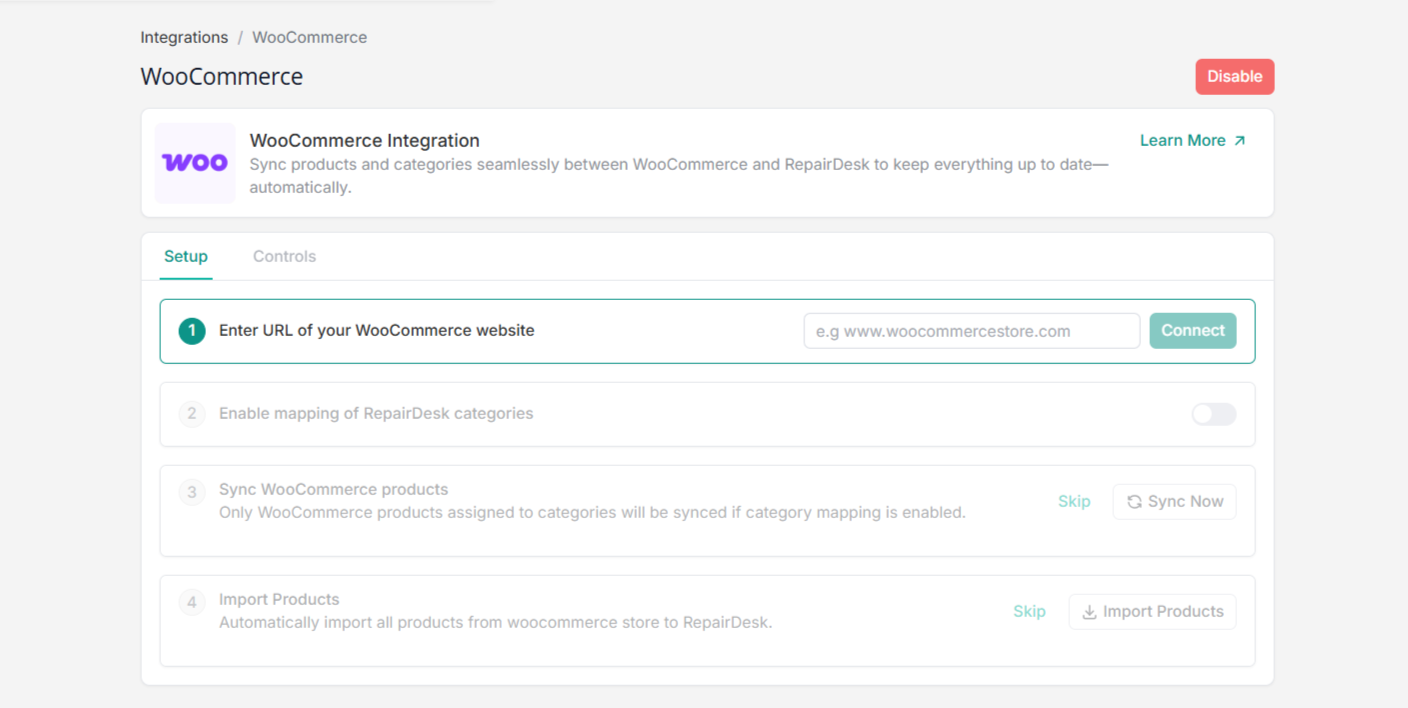The image size is (1408, 708).
Task: Select the step 2 number badge
Action: (x=192, y=414)
